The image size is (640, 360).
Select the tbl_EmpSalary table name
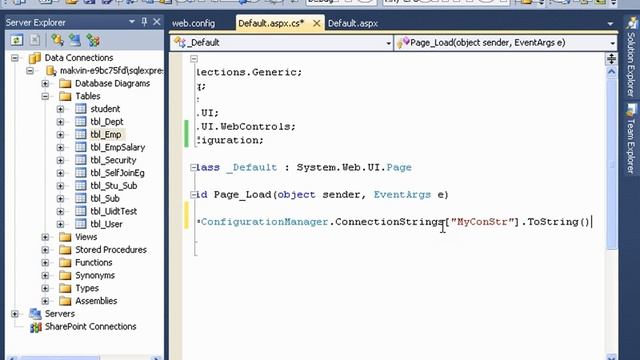(118, 147)
